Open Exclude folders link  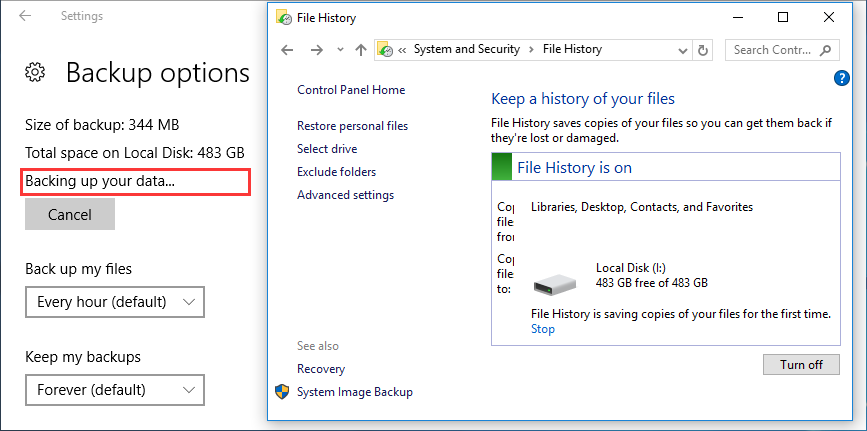[x=336, y=172]
